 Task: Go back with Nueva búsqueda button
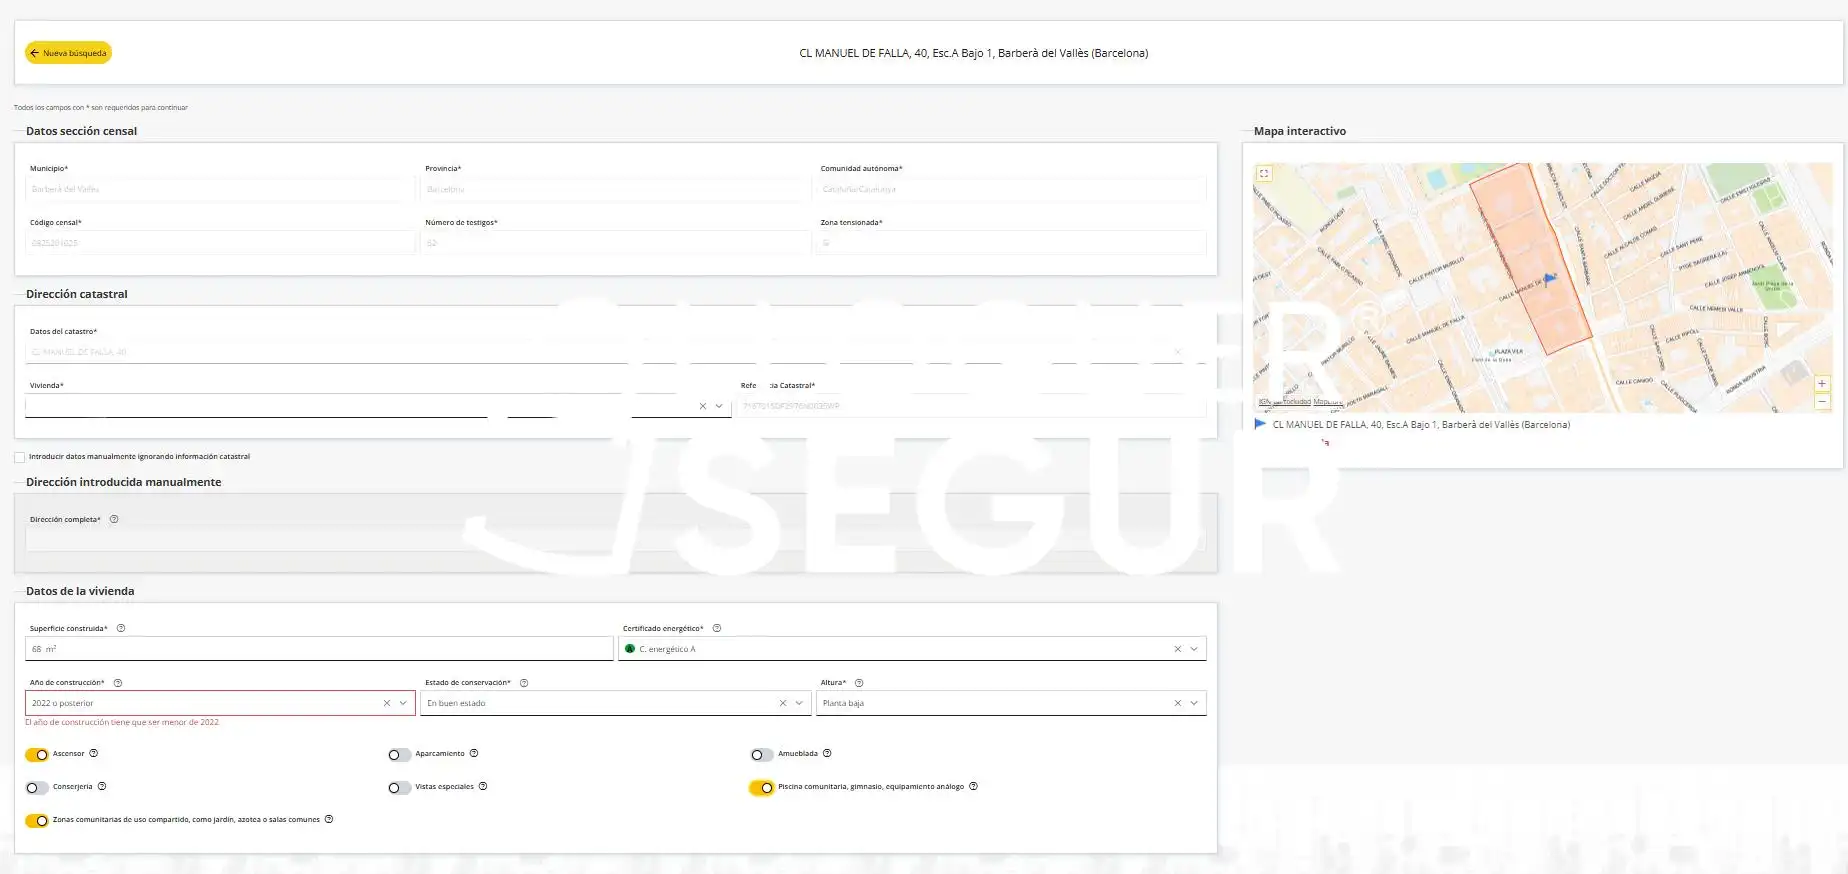[68, 53]
